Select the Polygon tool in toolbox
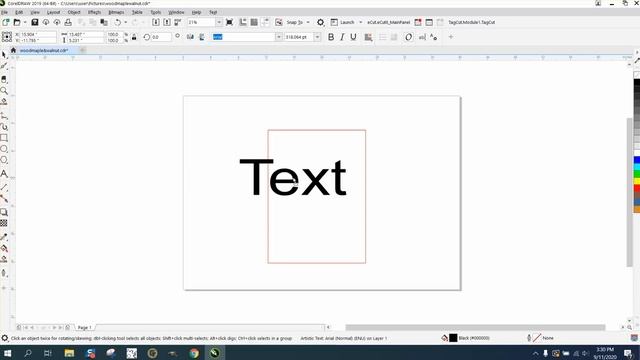 pyautogui.click(x=4, y=160)
